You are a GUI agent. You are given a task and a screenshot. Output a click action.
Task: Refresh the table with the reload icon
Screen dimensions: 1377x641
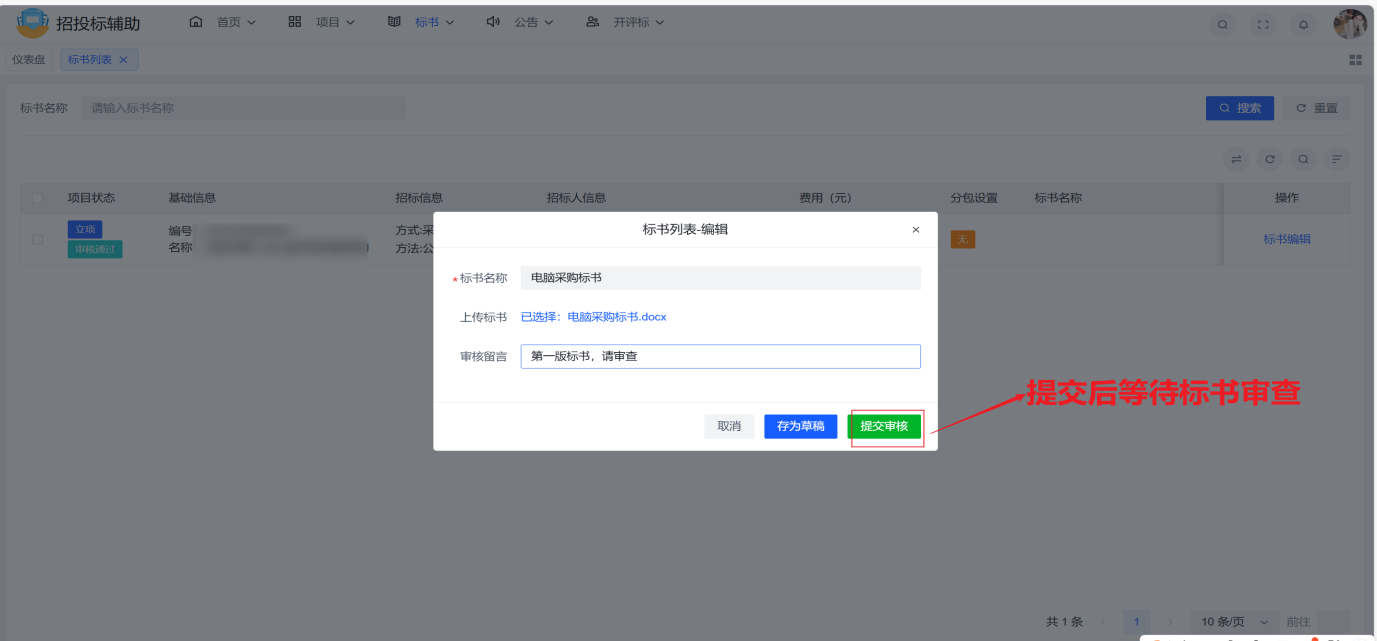(1270, 158)
